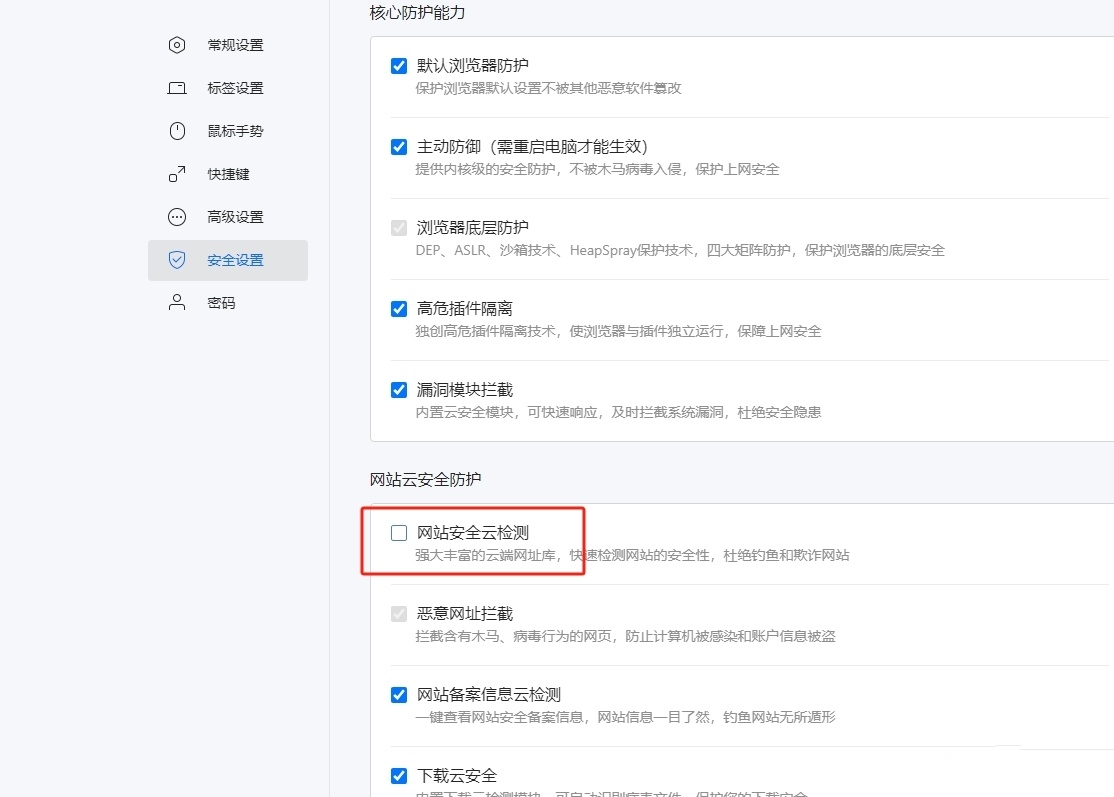1114x797 pixels.
Task: Open the 快捷键 settings page
Action: tap(227, 174)
